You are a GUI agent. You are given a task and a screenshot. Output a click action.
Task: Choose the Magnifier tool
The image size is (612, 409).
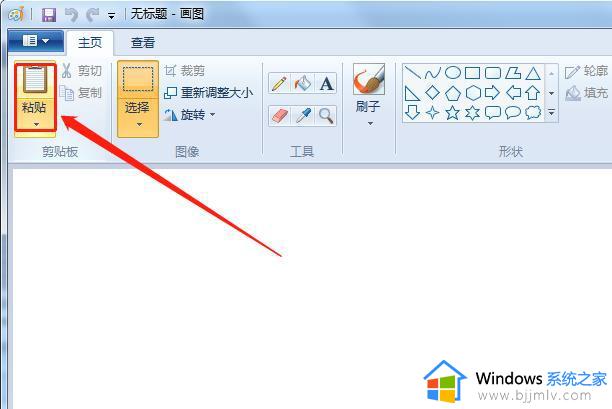pyautogui.click(x=326, y=116)
